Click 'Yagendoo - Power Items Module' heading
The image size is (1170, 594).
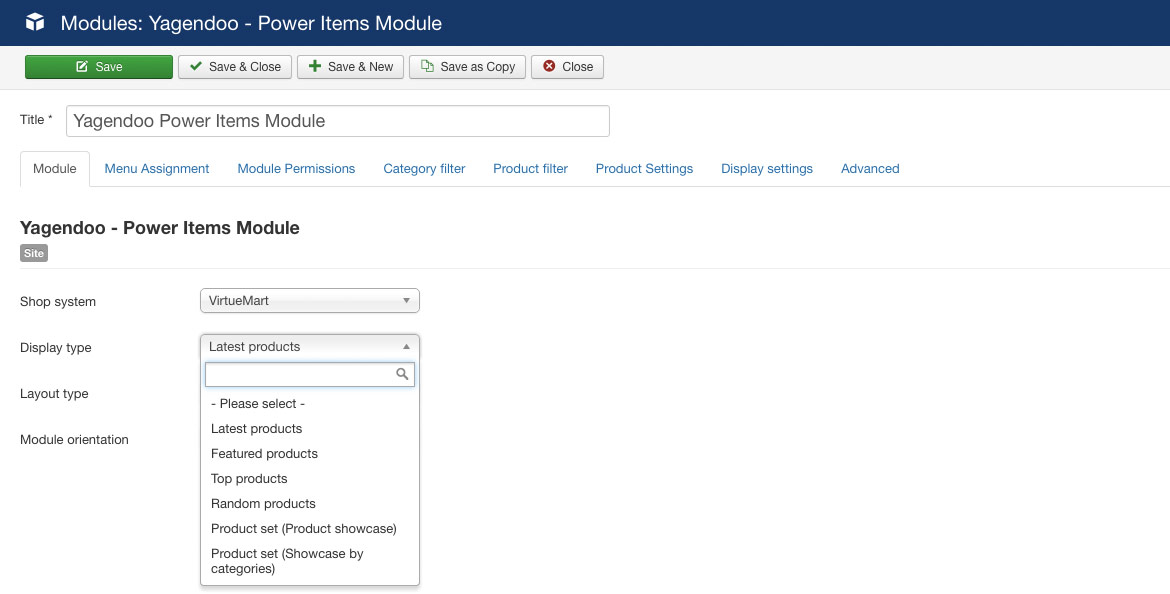[160, 228]
